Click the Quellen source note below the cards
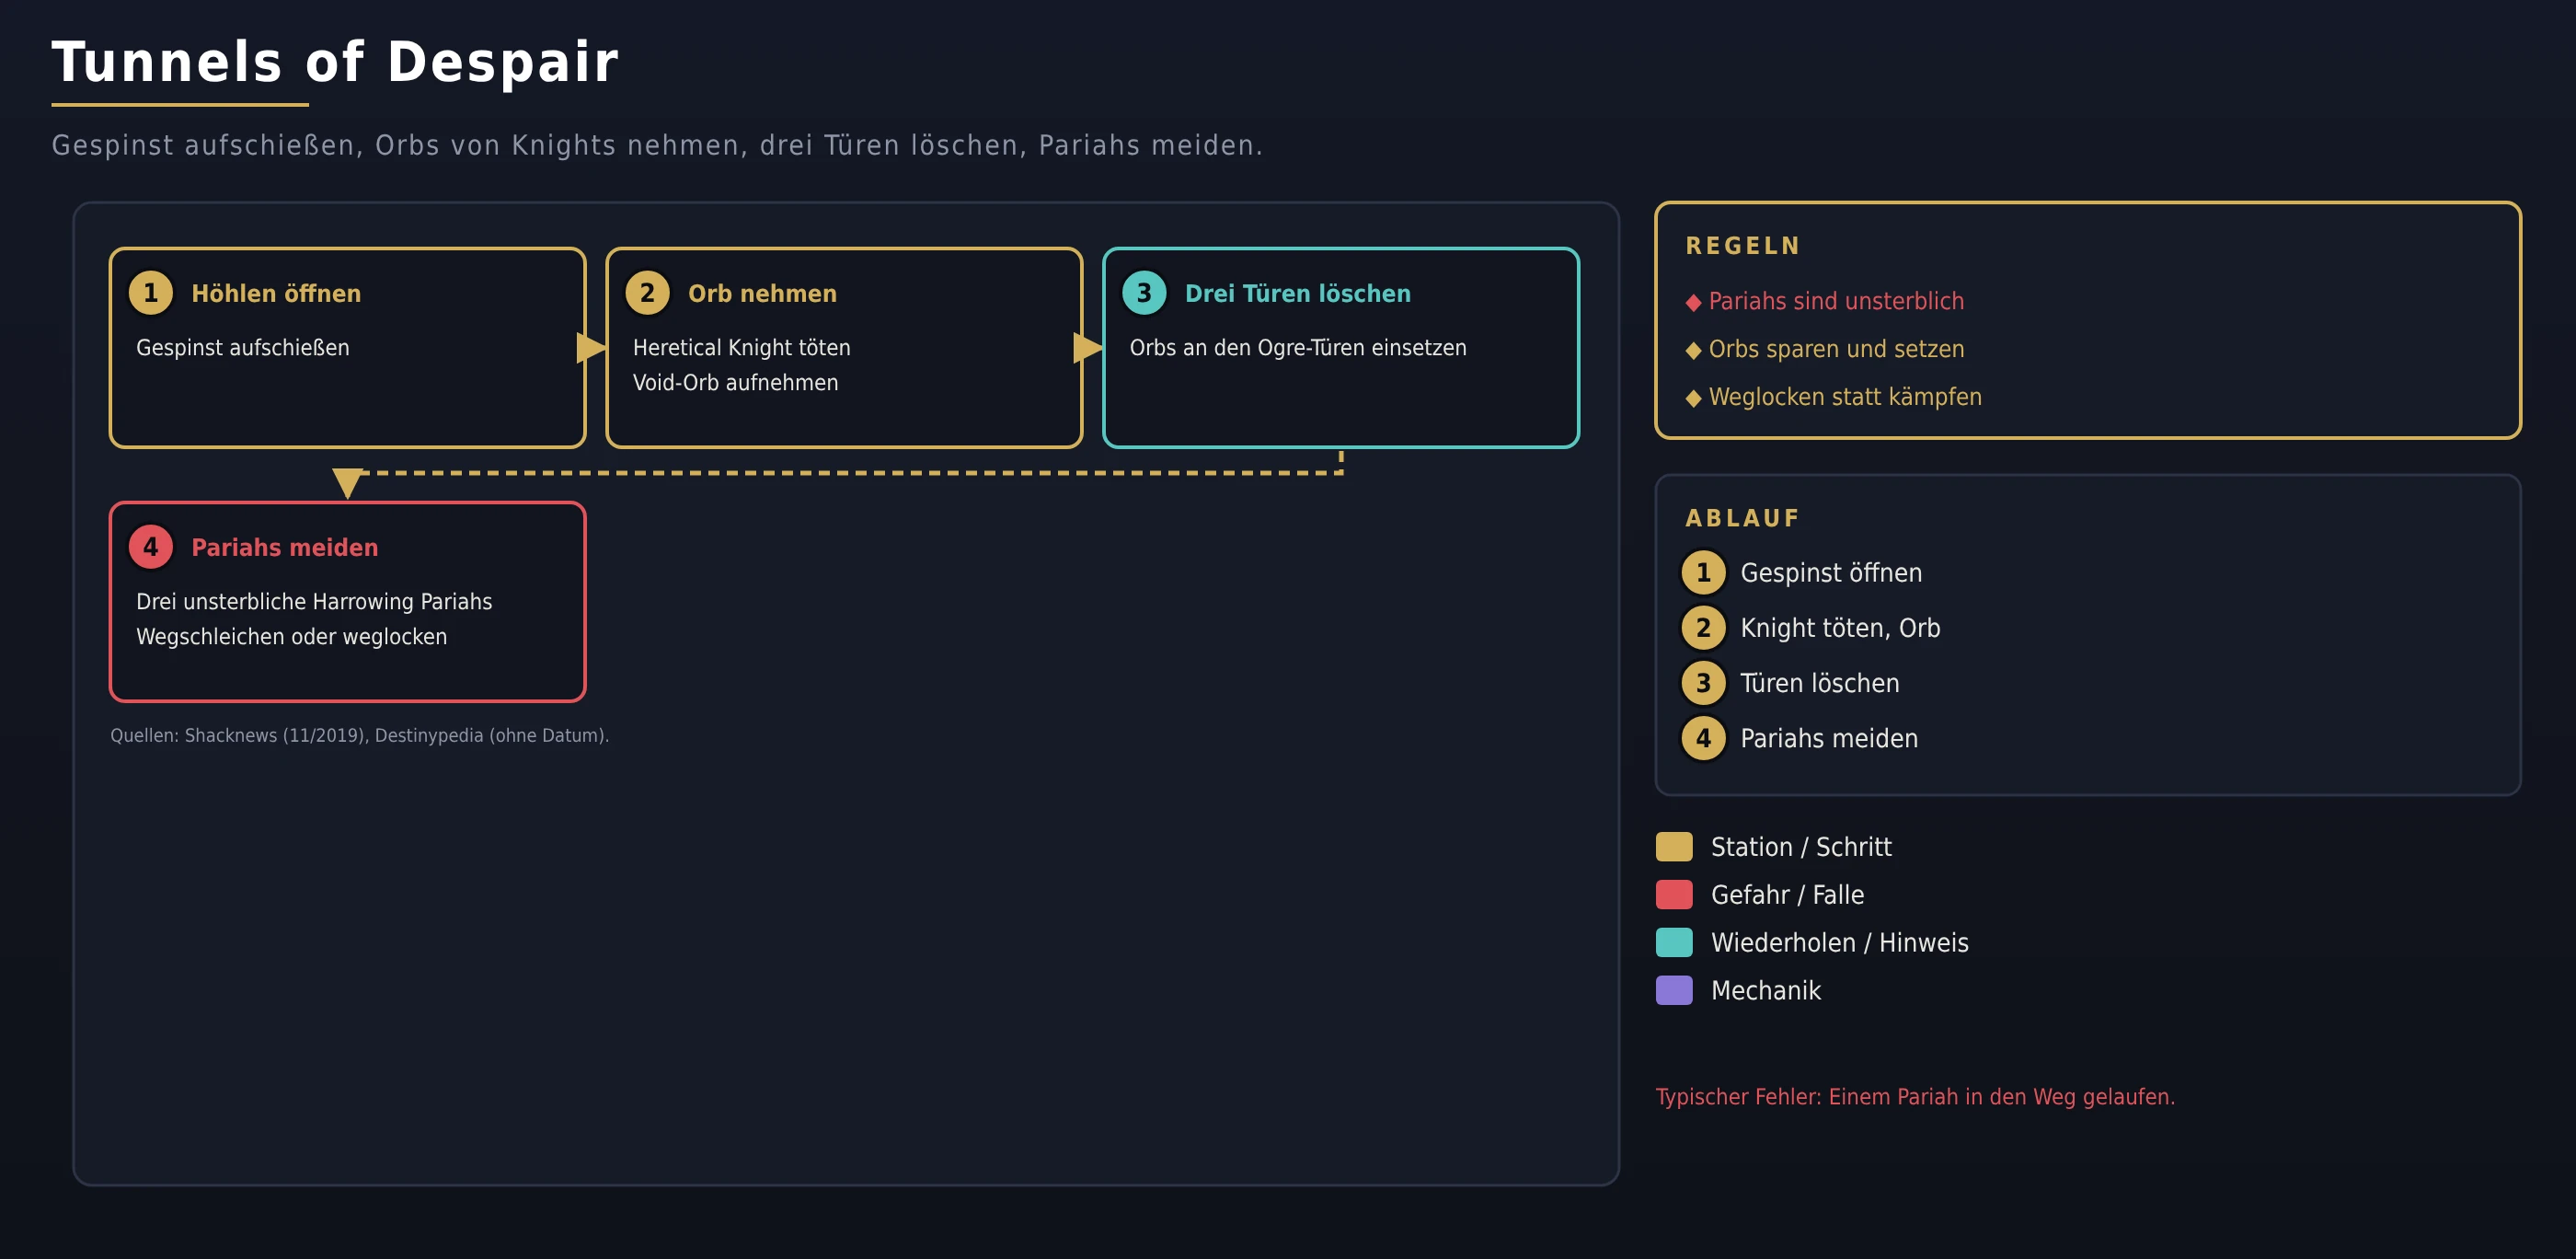Viewport: 2576px width, 1259px height. 360,736
